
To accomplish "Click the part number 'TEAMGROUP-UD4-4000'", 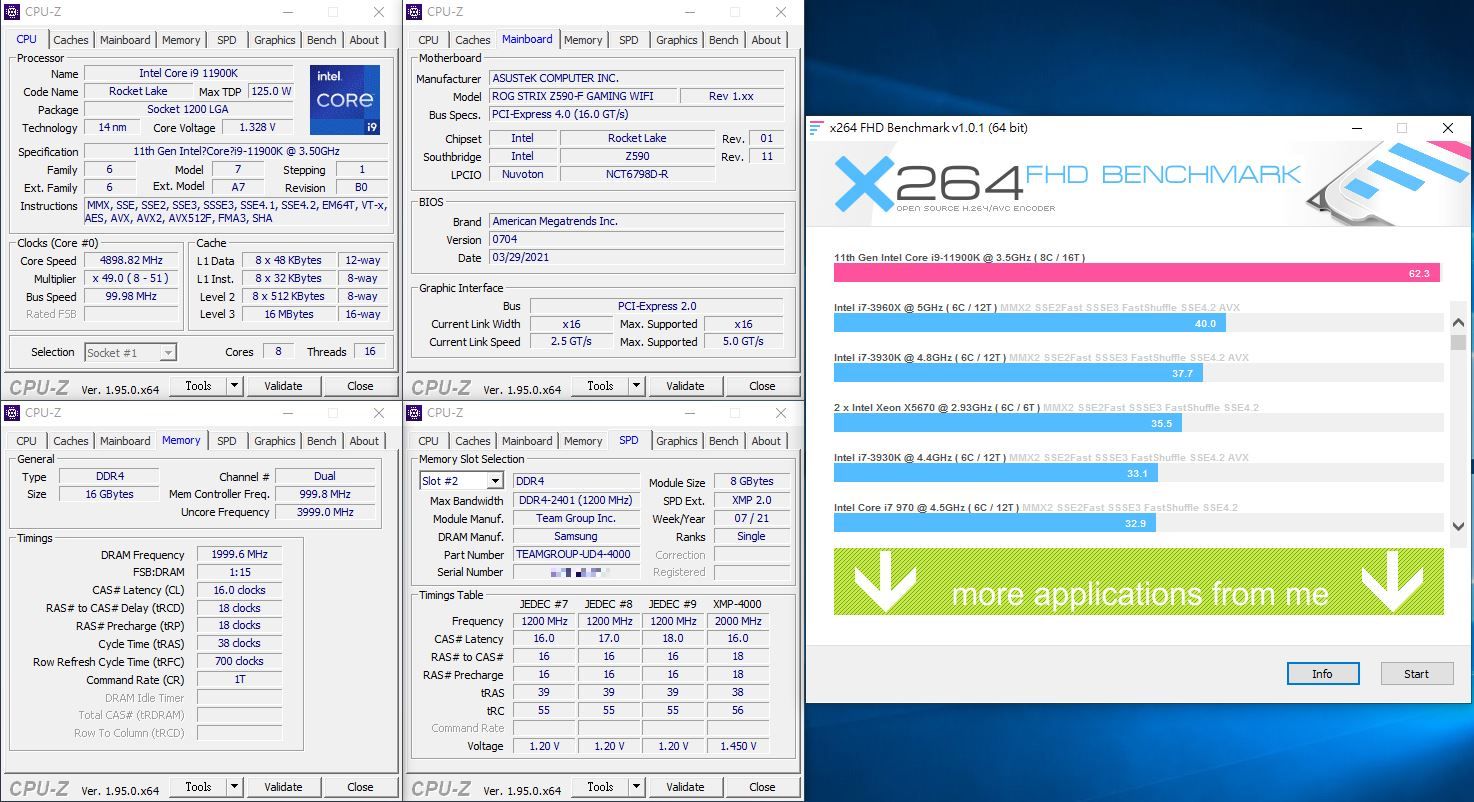I will (576, 555).
